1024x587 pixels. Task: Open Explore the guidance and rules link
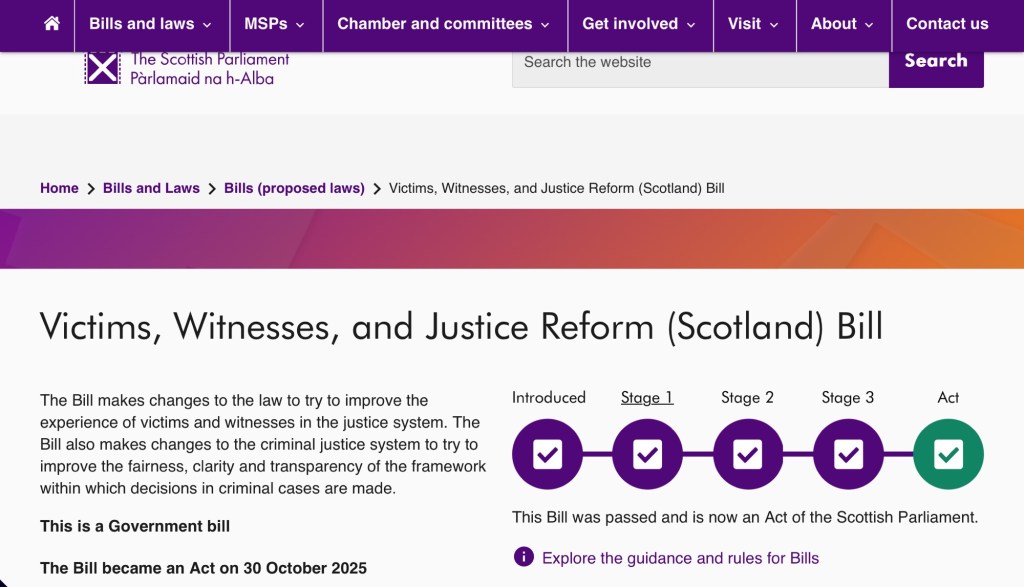point(680,558)
